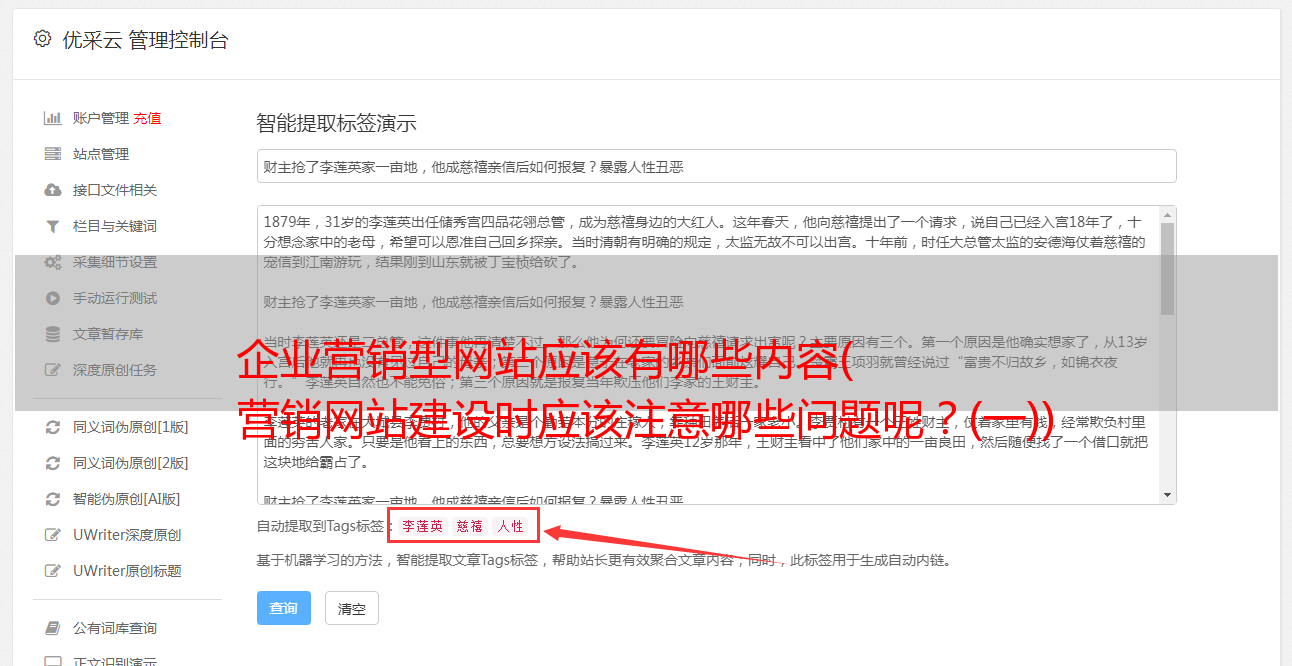This screenshot has height=666, width=1292.
Task: Click the 清空 button
Action: point(352,608)
